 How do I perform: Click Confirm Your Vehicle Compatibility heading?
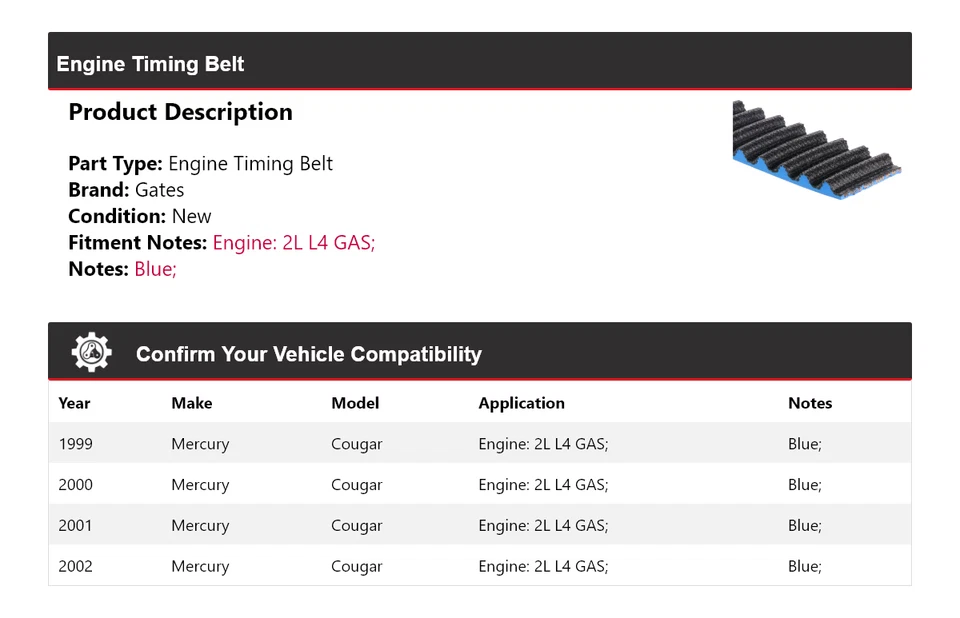[308, 354]
